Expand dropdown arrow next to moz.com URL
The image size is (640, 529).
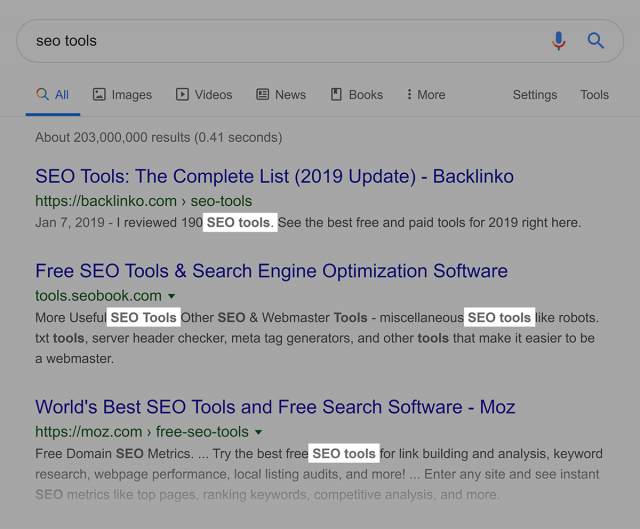click(258, 432)
